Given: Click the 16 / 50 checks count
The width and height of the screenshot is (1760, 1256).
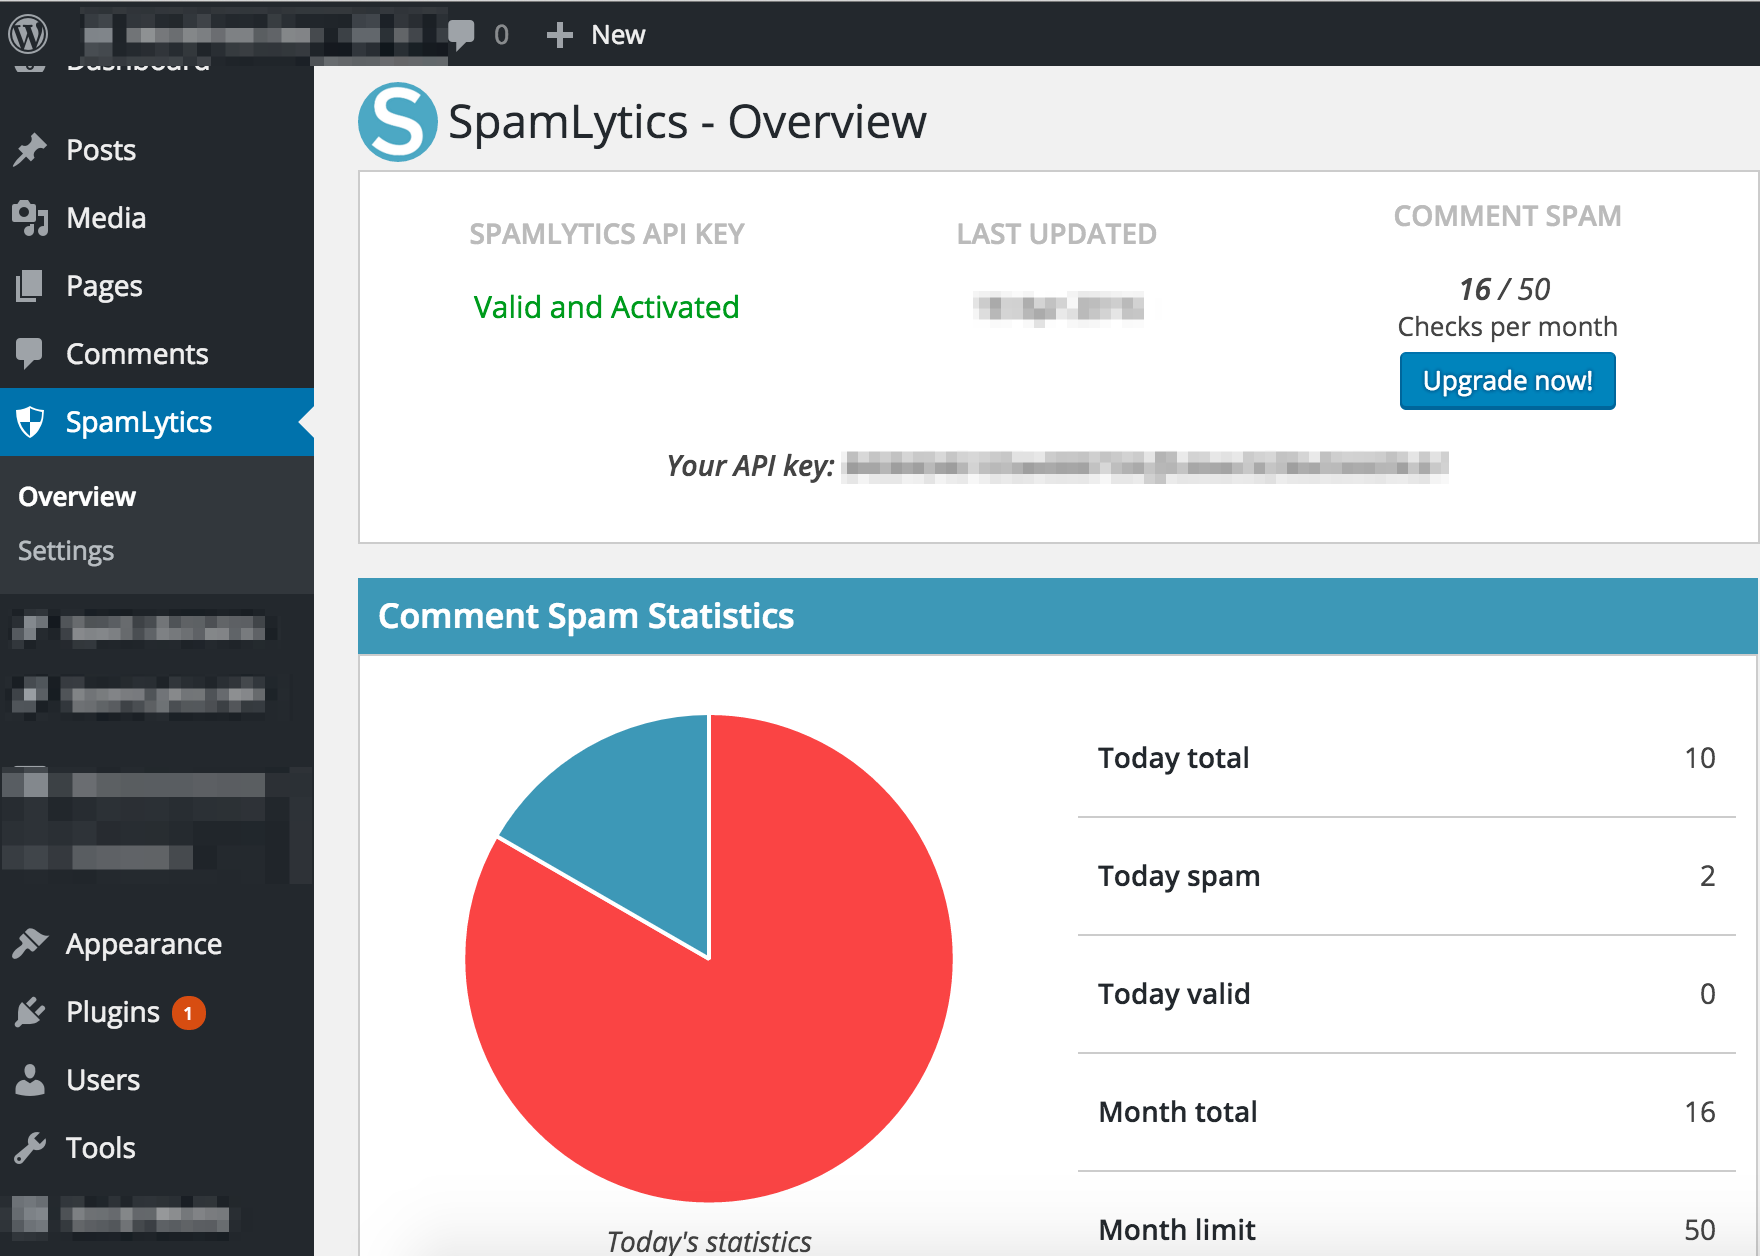Looking at the screenshot, I should [x=1505, y=289].
